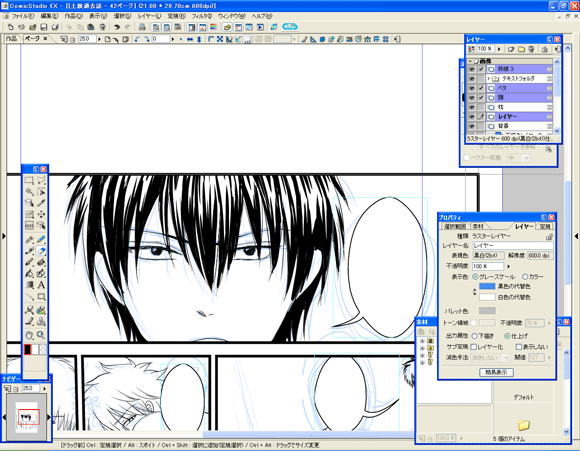The image size is (580, 451).
Task: Click new folder icon in Layer panel
Action: tap(521, 49)
